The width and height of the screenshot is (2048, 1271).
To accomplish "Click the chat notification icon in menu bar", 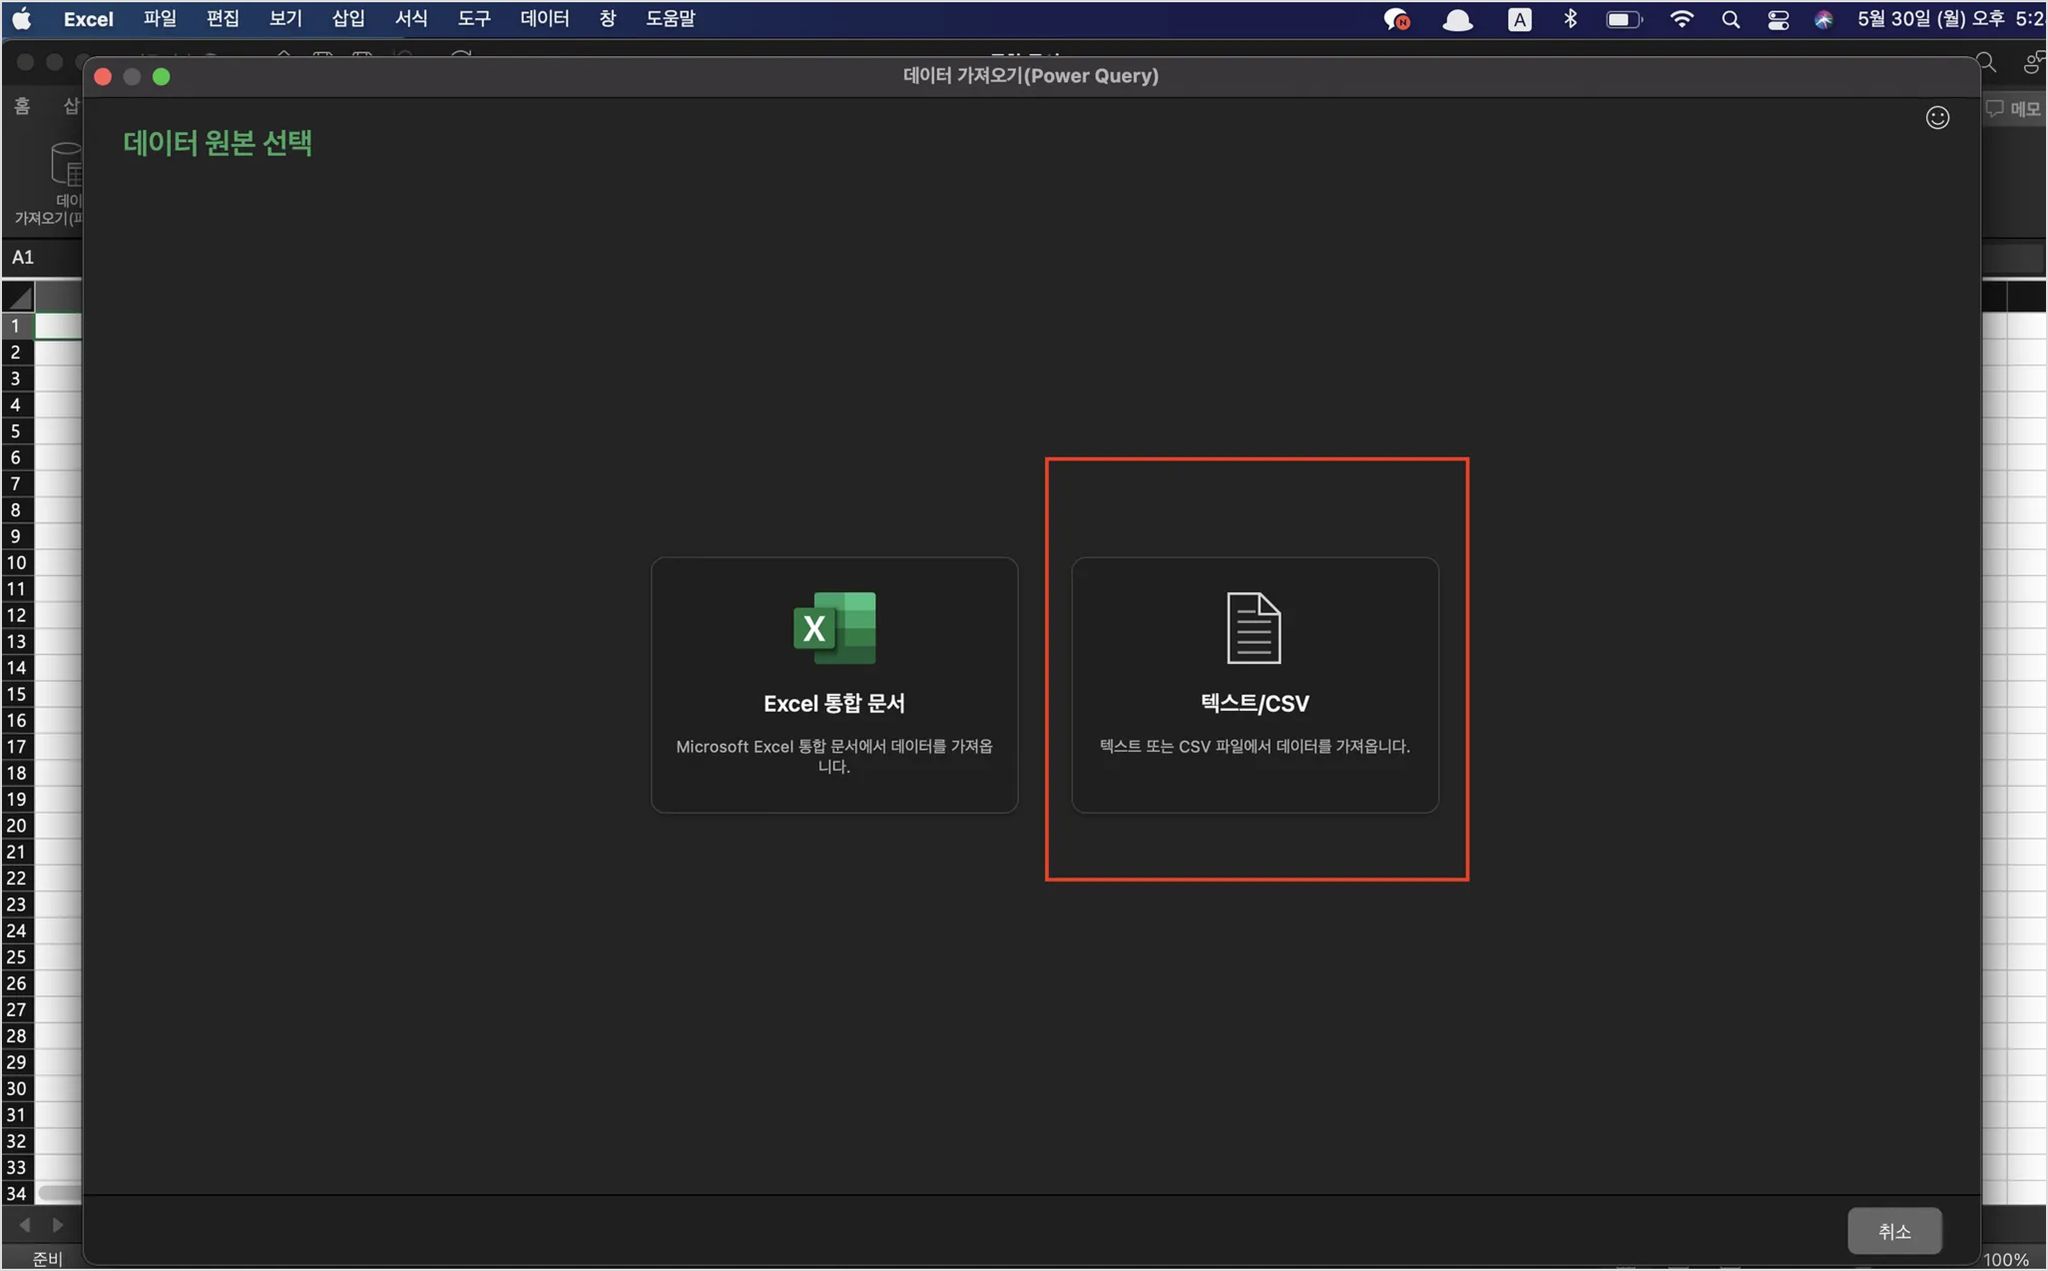I will pos(1397,20).
